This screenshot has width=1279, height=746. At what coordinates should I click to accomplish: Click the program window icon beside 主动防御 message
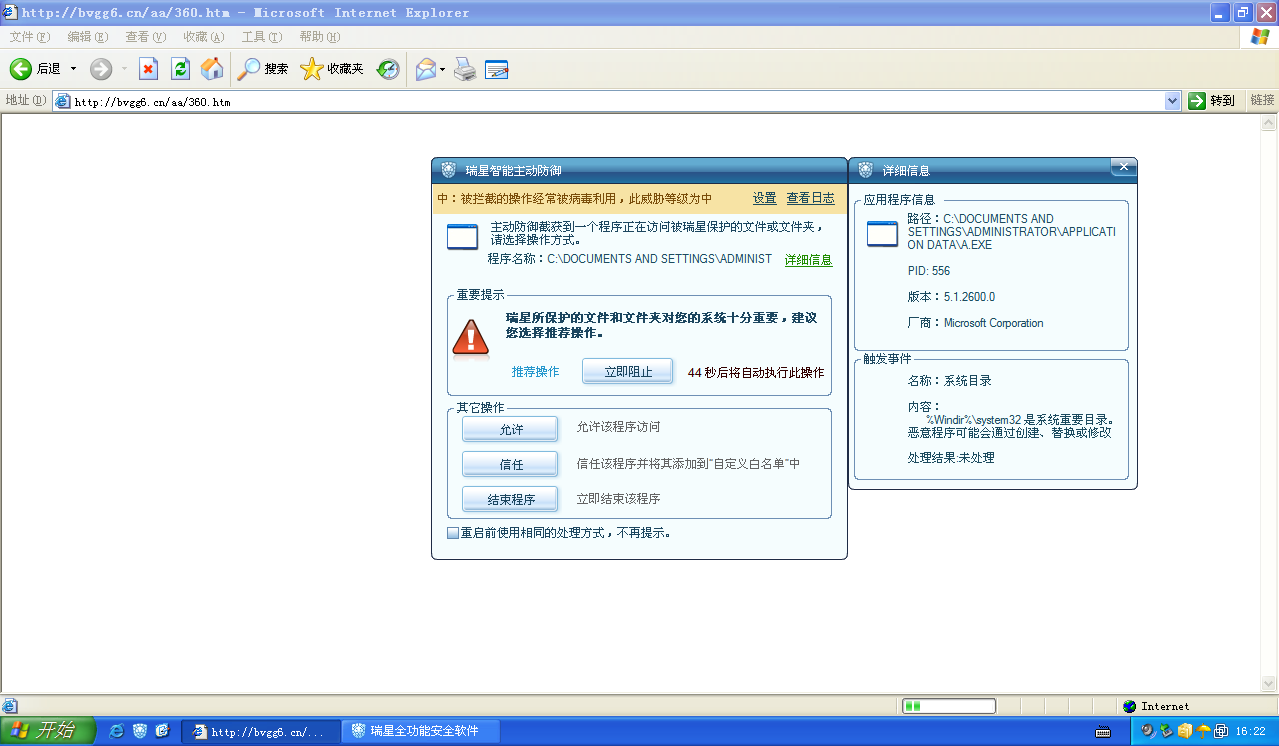tap(463, 237)
